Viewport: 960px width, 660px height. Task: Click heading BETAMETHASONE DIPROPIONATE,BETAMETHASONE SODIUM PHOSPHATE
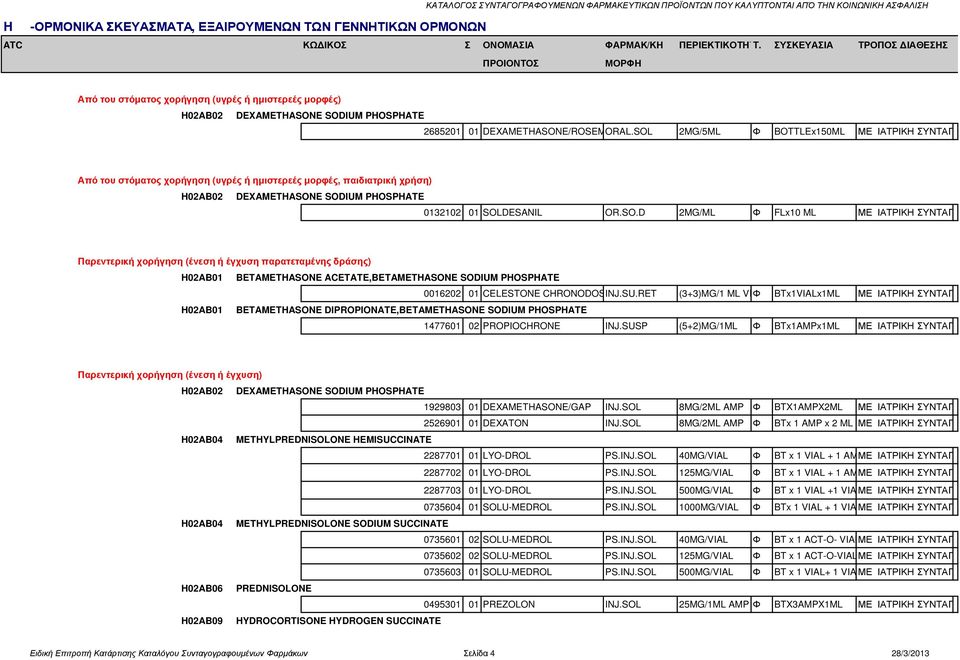point(411,310)
